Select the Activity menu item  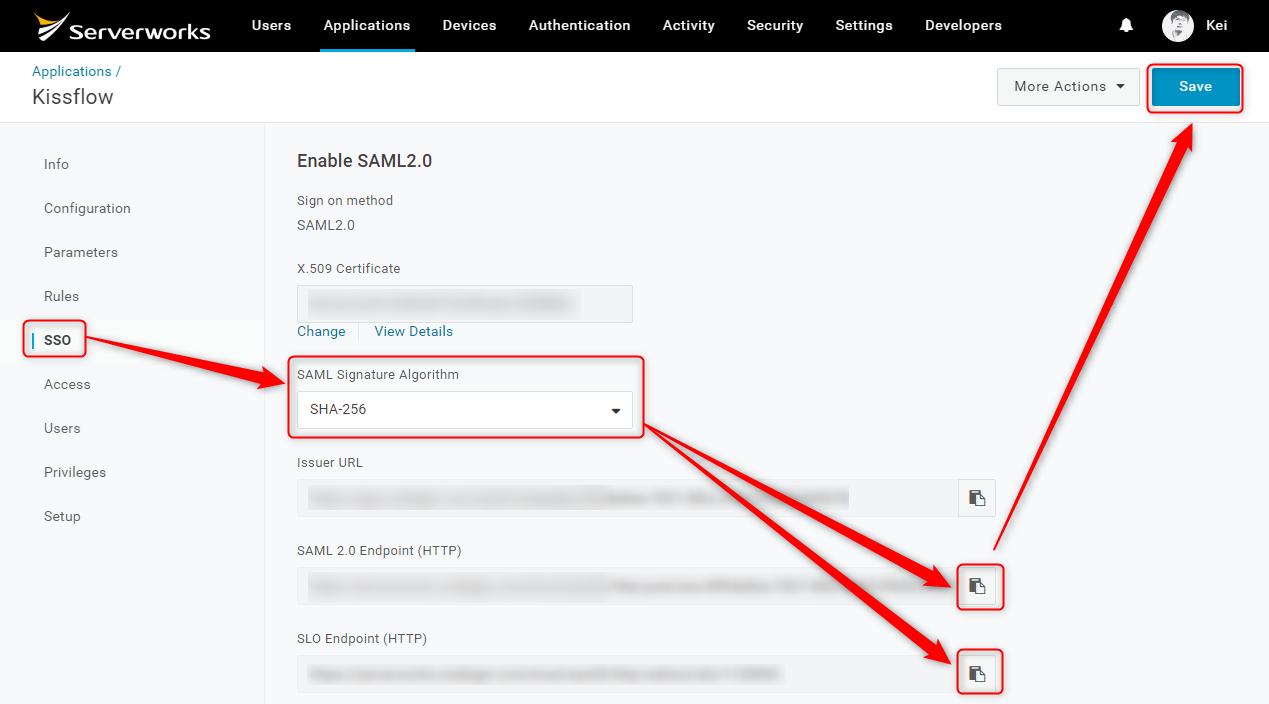click(x=688, y=26)
